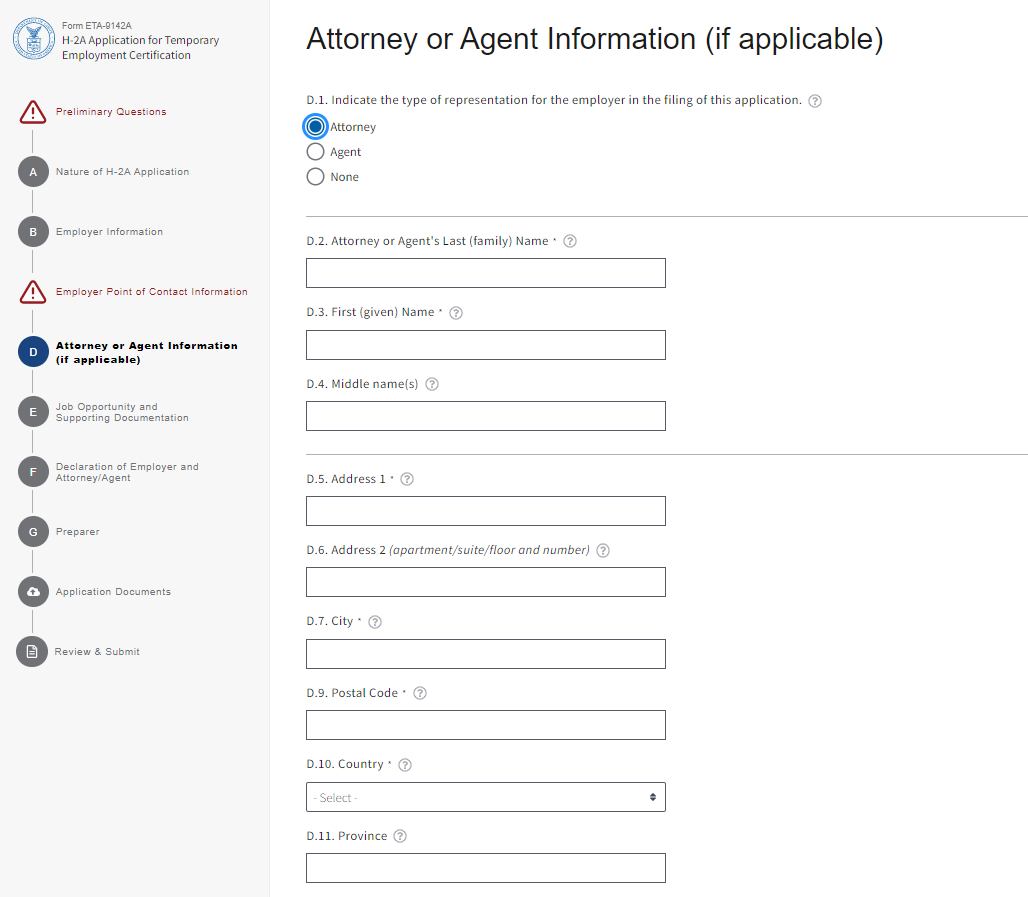Image resolution: width=1028 pixels, height=897 pixels.
Task: Open Nature of H-2A Application step
Action: [x=122, y=172]
